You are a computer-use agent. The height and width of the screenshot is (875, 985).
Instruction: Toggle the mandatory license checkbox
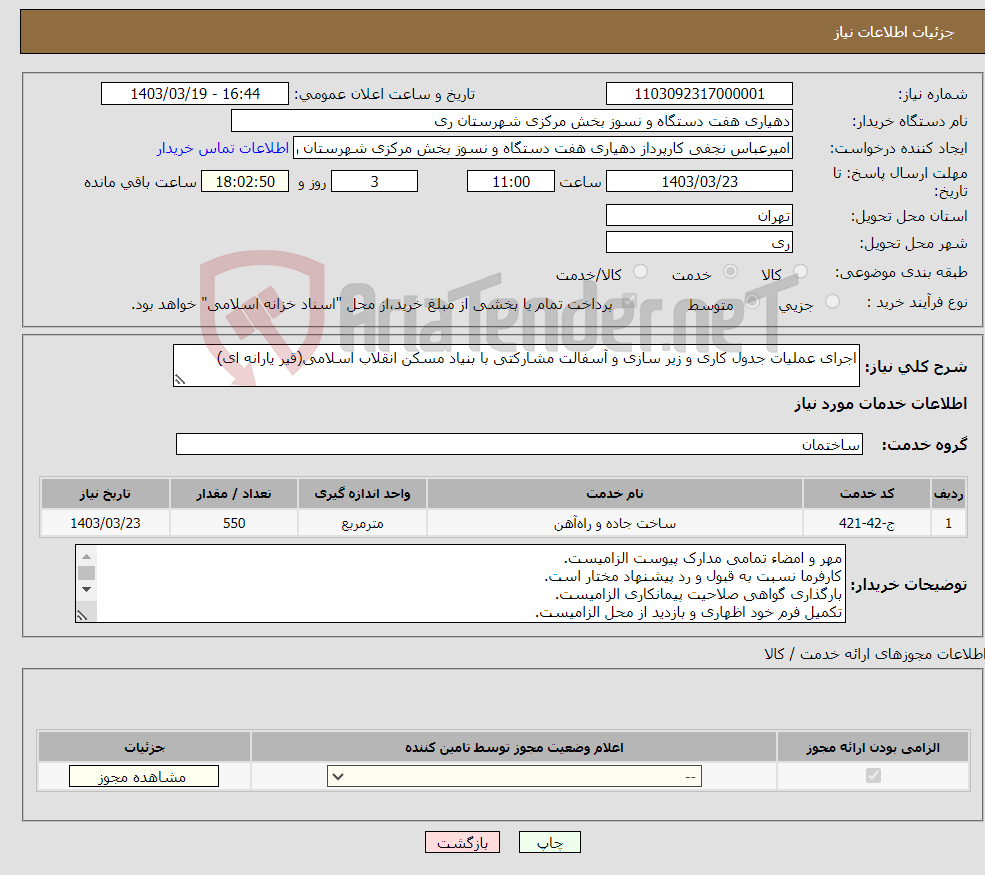click(873, 776)
